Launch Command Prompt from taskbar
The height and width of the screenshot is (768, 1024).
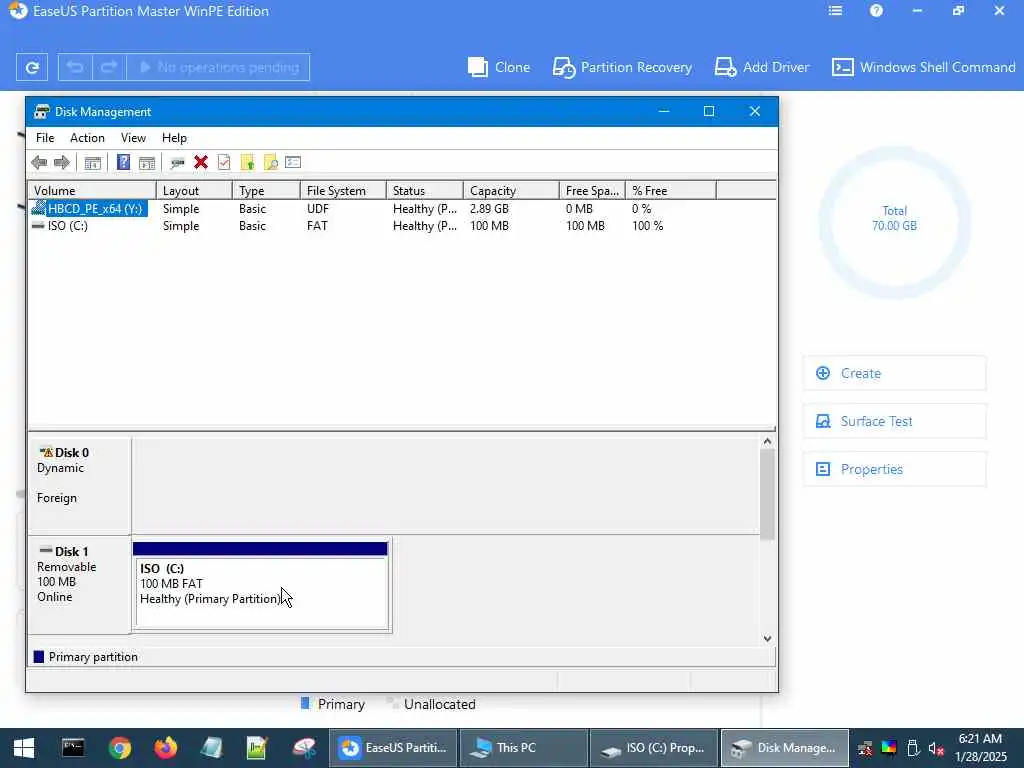[x=73, y=748]
